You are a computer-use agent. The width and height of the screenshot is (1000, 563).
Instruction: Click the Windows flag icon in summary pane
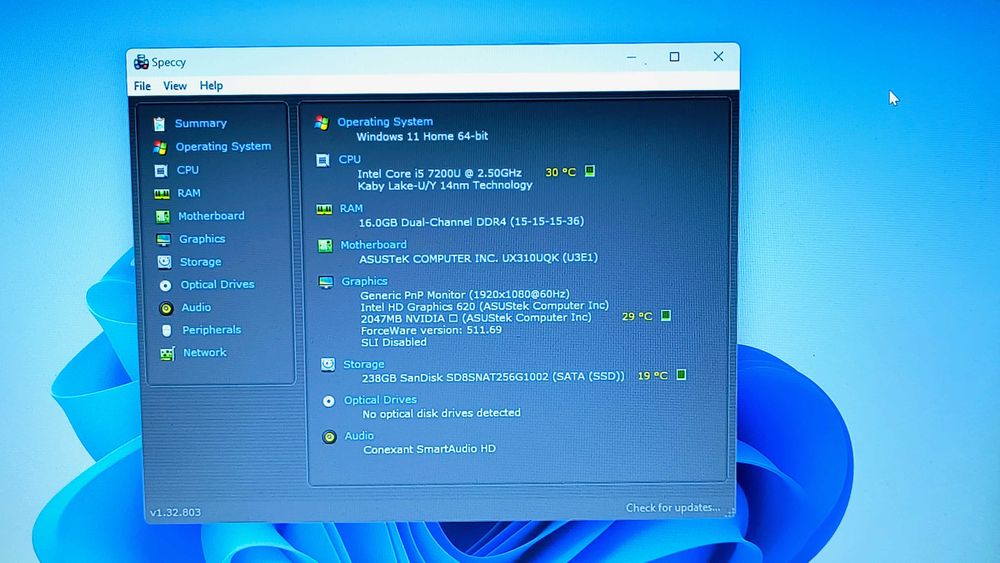click(322, 122)
